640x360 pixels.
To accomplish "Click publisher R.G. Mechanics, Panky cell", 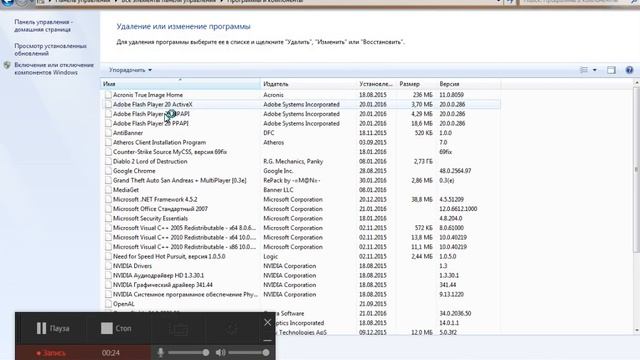I will [293, 161].
